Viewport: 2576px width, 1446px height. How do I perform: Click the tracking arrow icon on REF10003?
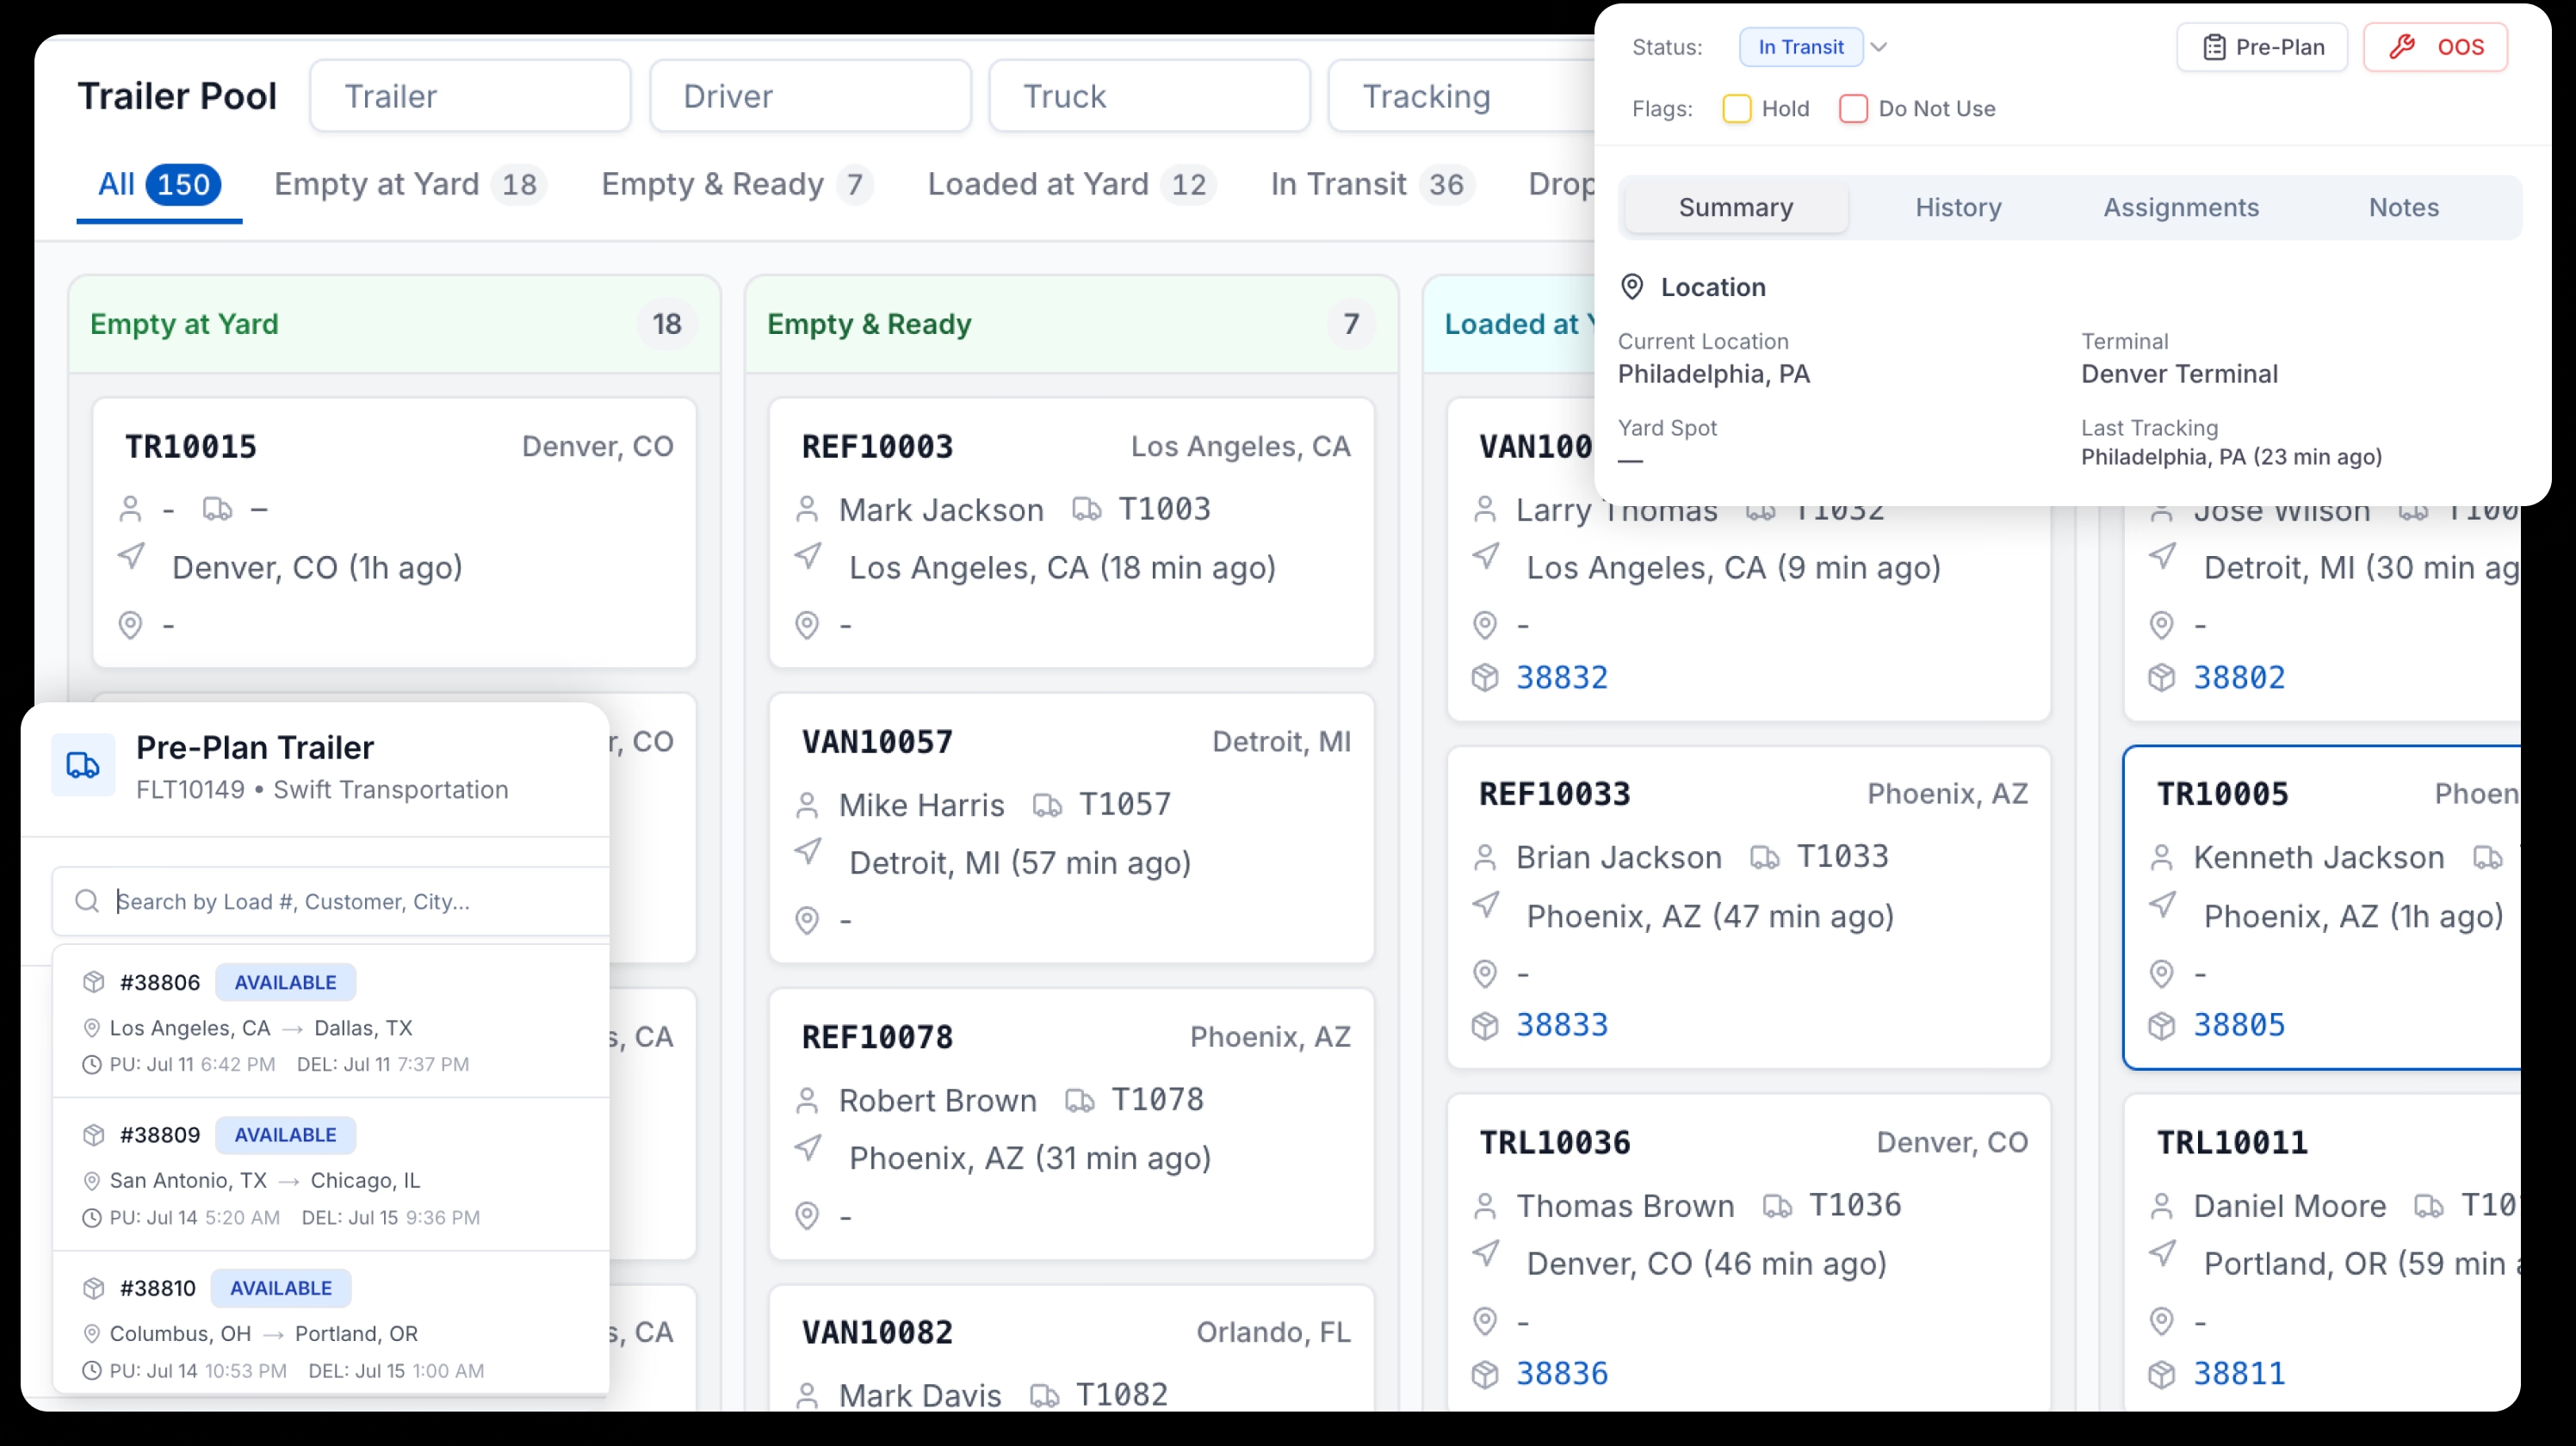pyautogui.click(x=808, y=555)
